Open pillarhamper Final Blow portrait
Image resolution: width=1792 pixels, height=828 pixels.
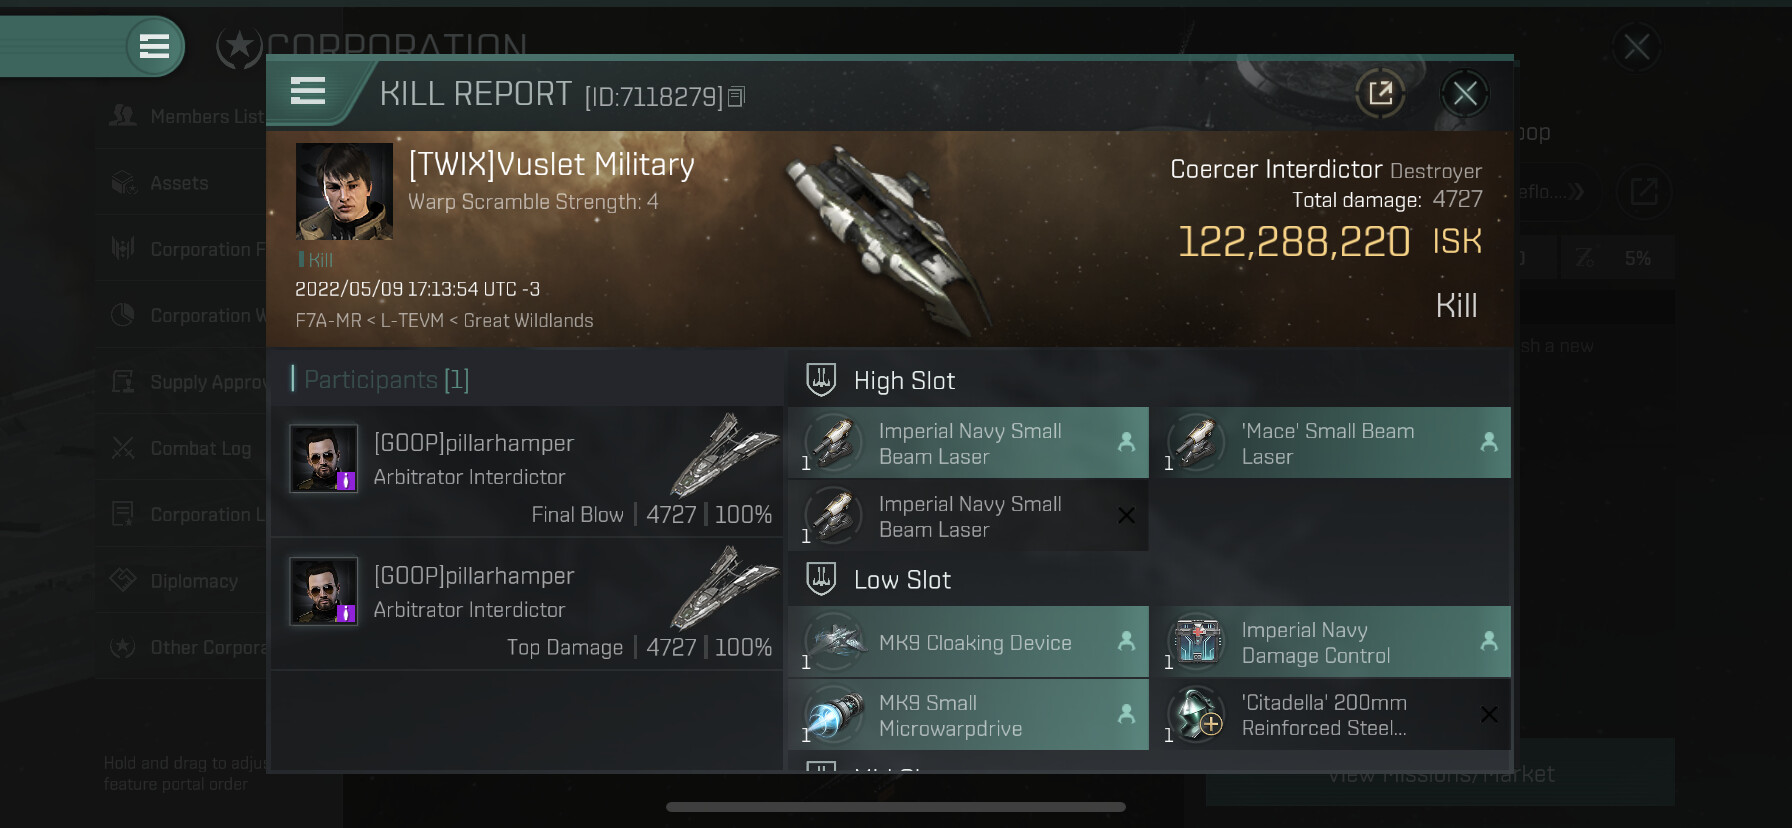pos(323,459)
